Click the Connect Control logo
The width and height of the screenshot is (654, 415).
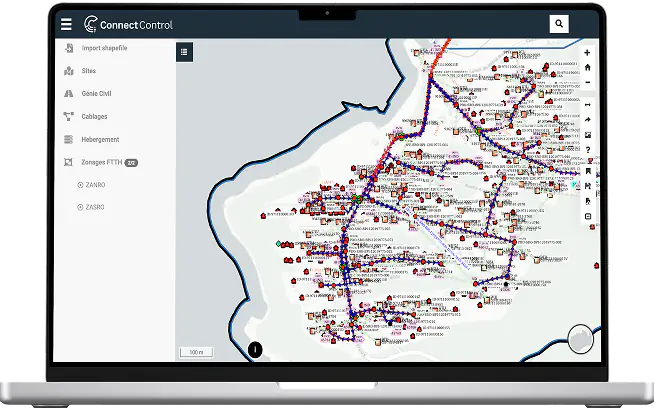tap(129, 24)
